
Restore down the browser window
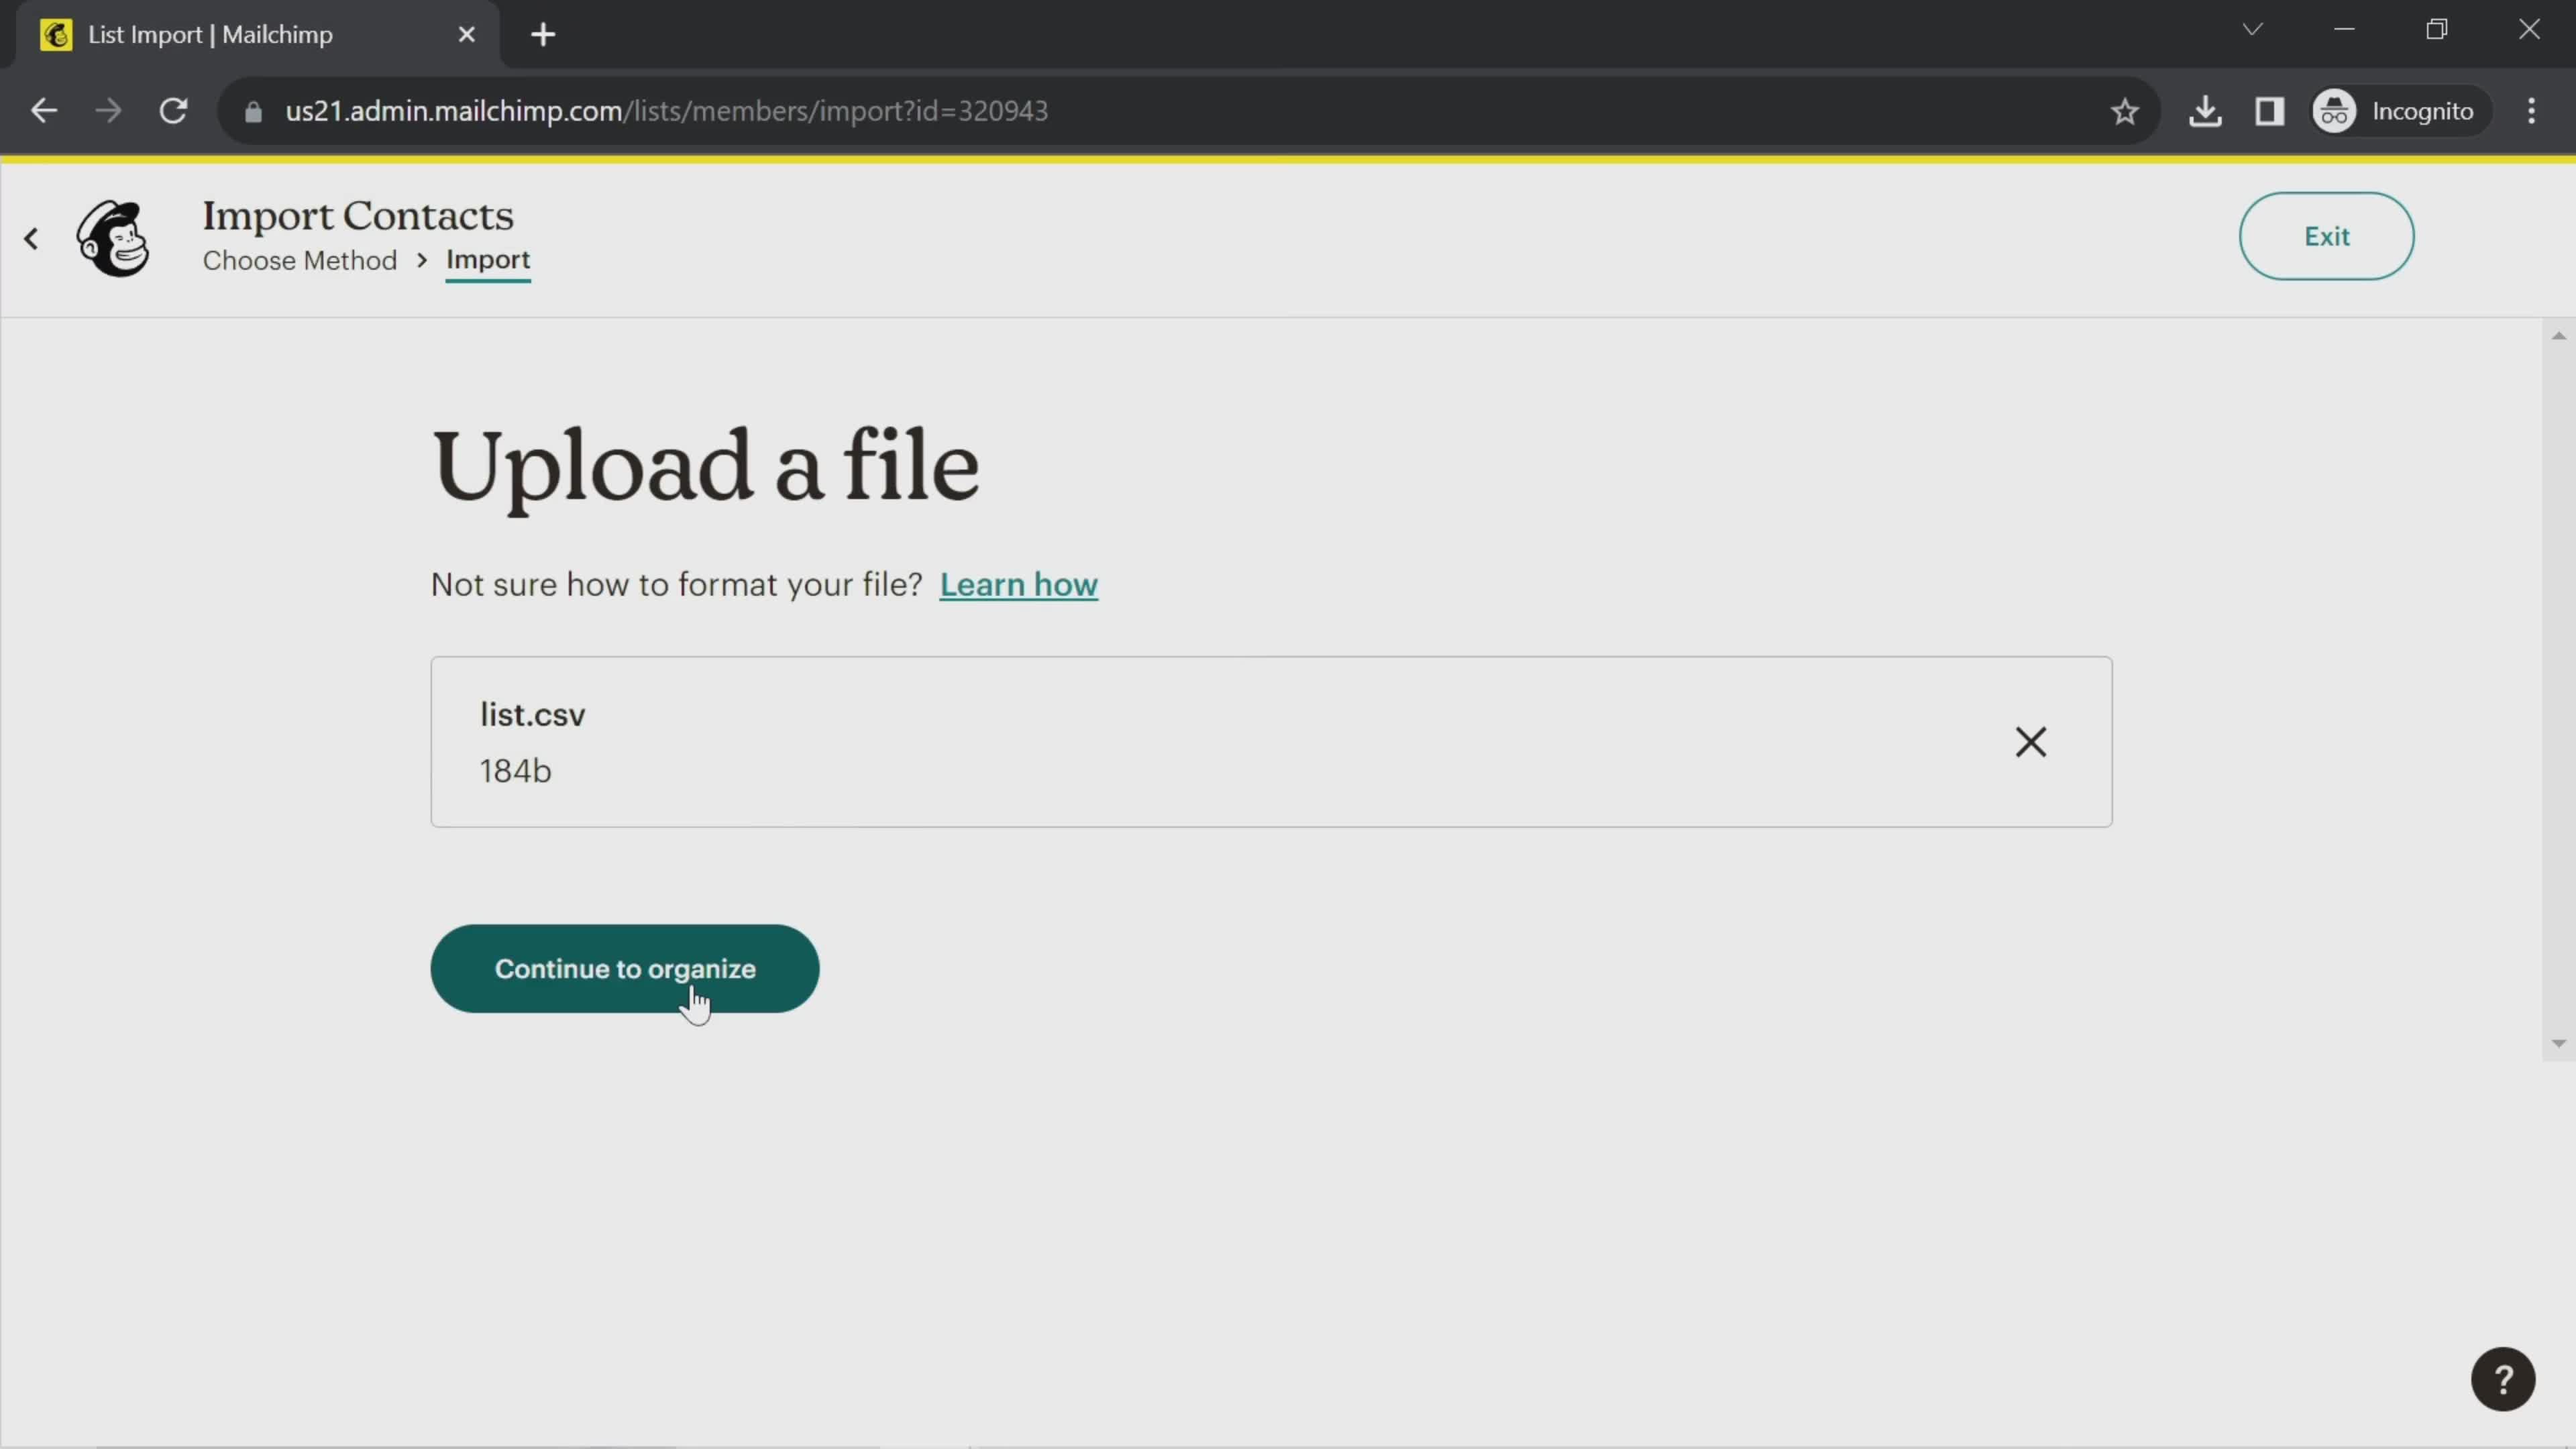click(x=2436, y=30)
